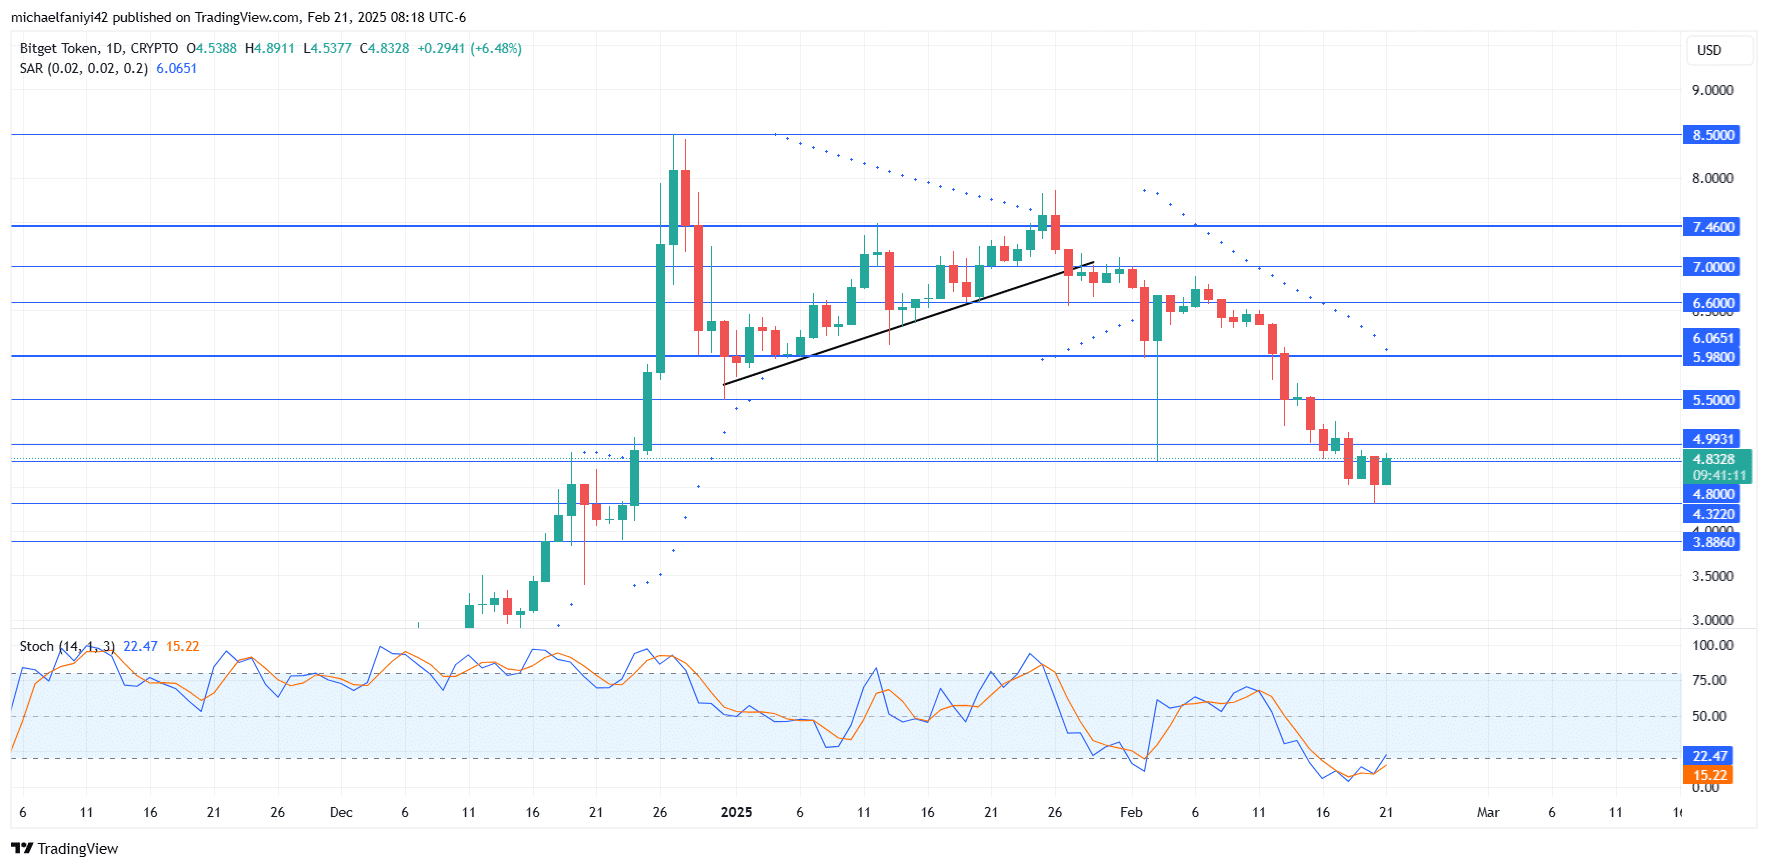Click the 8.5000 horizontal line price label
1768x868 pixels.
pos(1713,135)
